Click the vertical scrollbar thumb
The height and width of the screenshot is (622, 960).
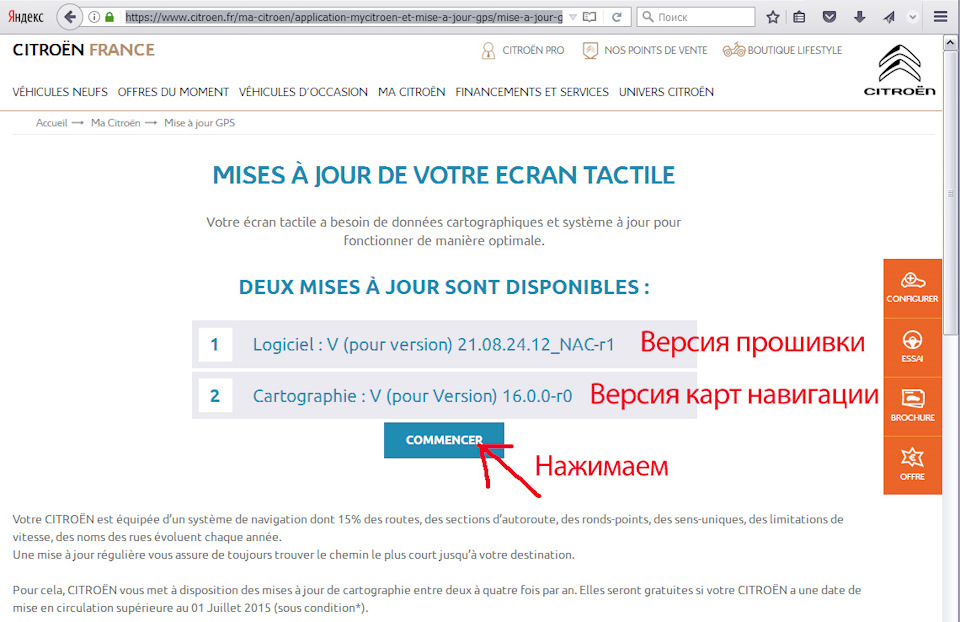[950, 193]
